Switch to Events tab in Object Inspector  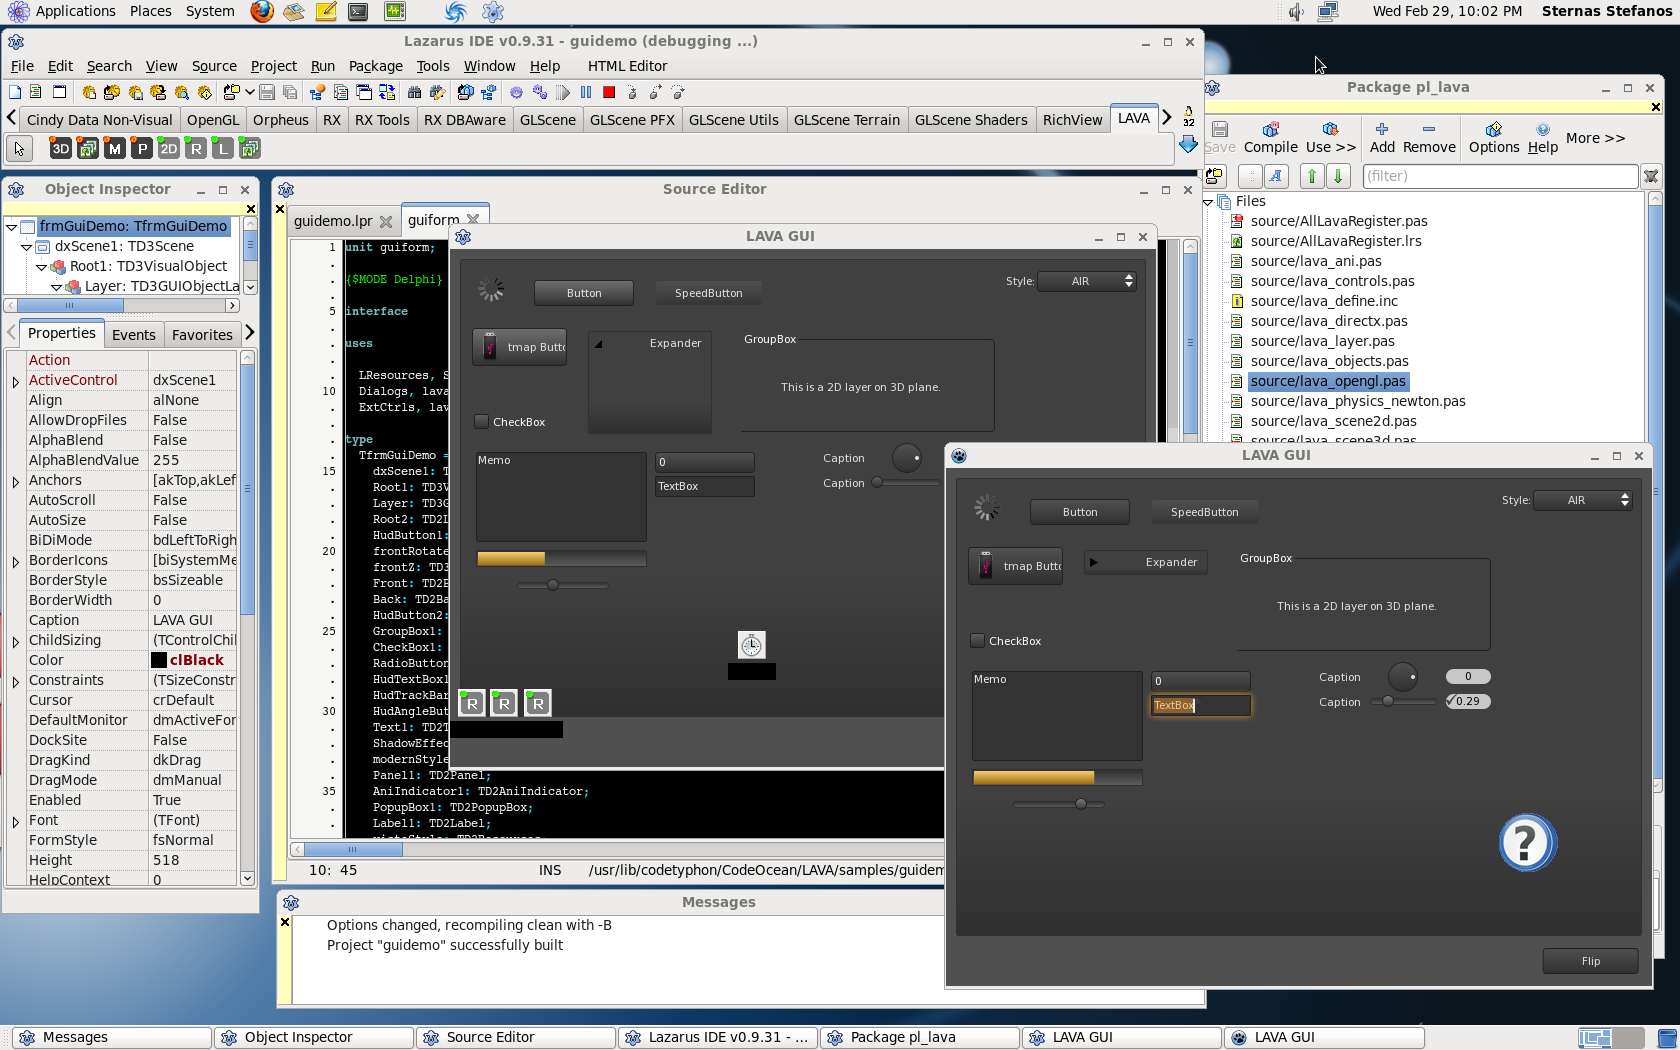tap(134, 335)
